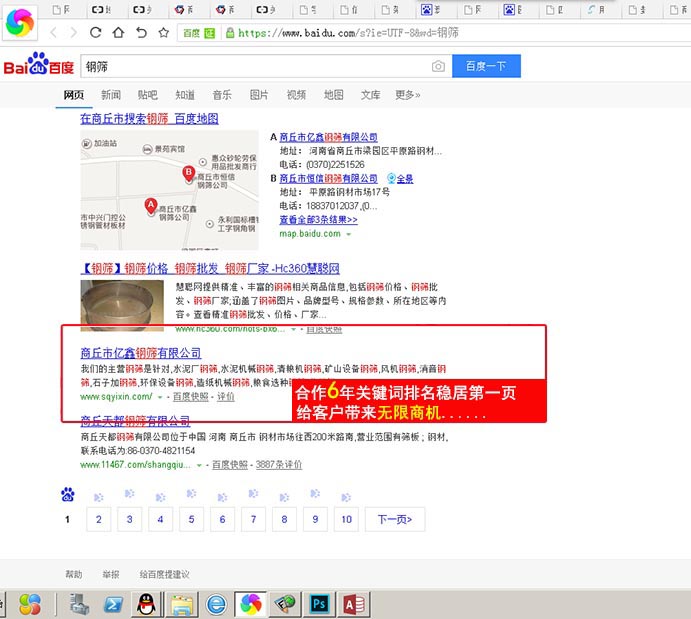Image resolution: width=691 pixels, height=619 pixels.
Task: Go to results page 2
Action: click(x=99, y=519)
